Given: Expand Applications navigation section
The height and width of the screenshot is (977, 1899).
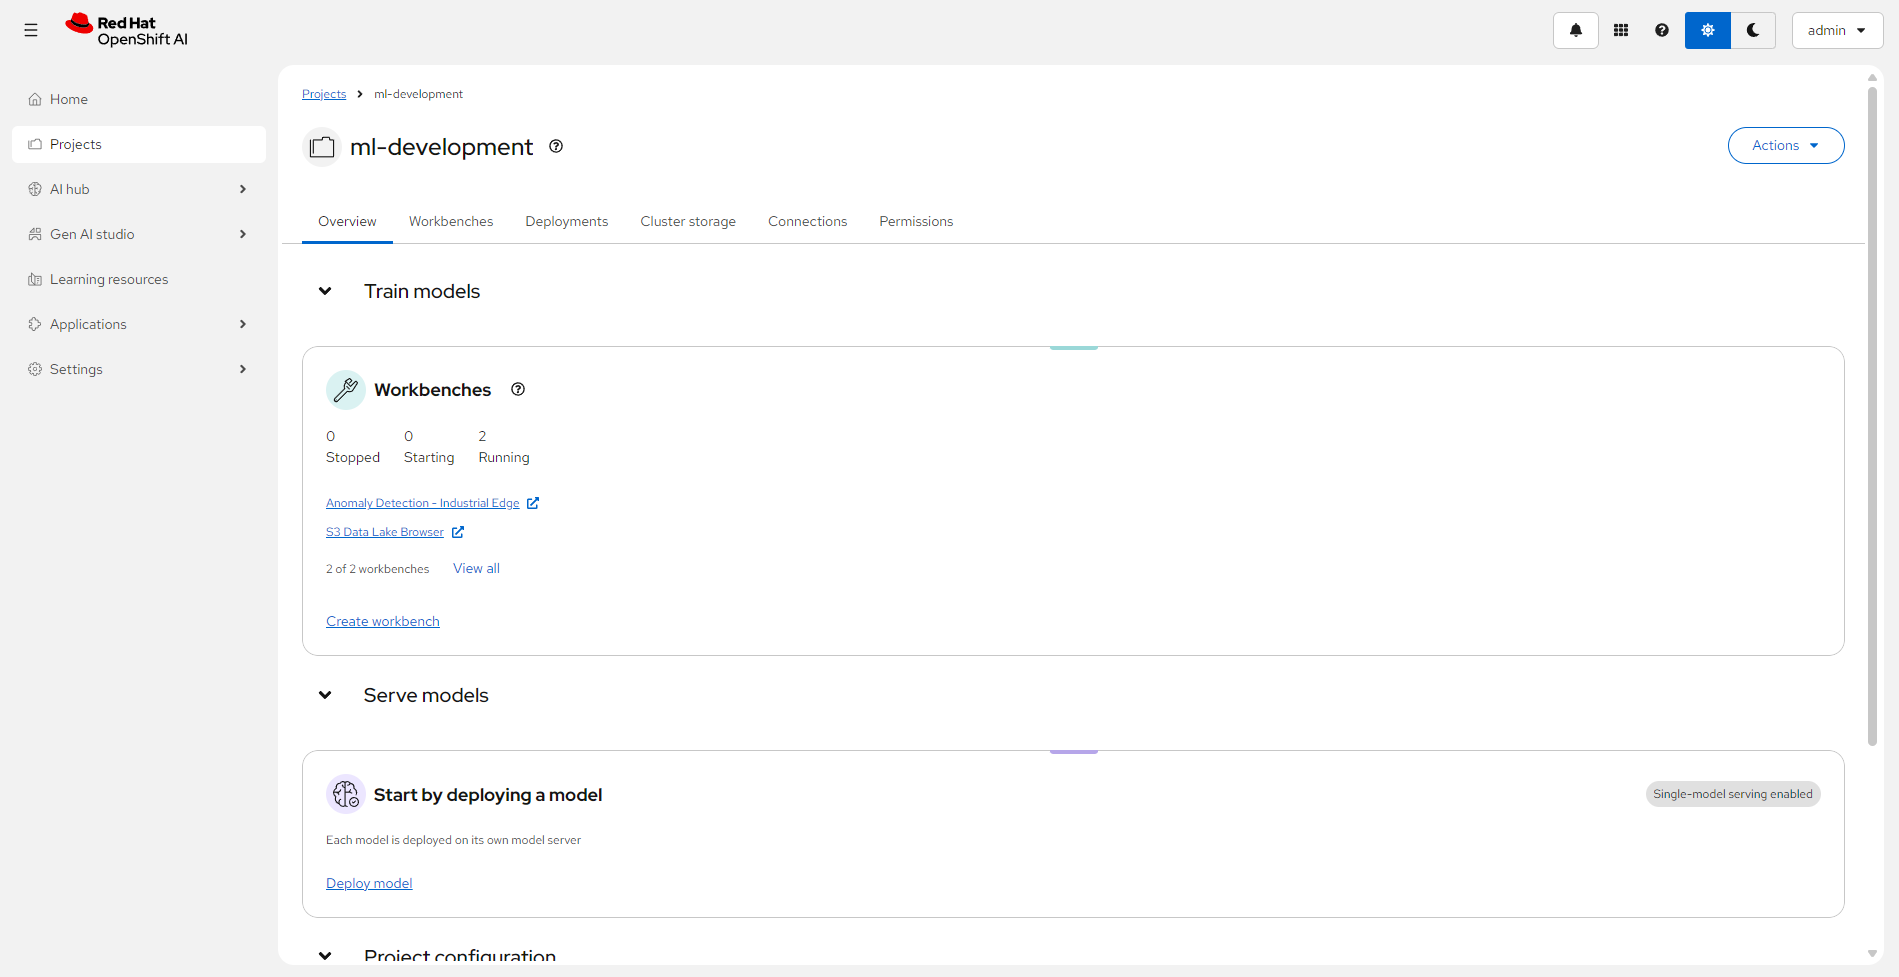Looking at the screenshot, I should click(x=139, y=324).
